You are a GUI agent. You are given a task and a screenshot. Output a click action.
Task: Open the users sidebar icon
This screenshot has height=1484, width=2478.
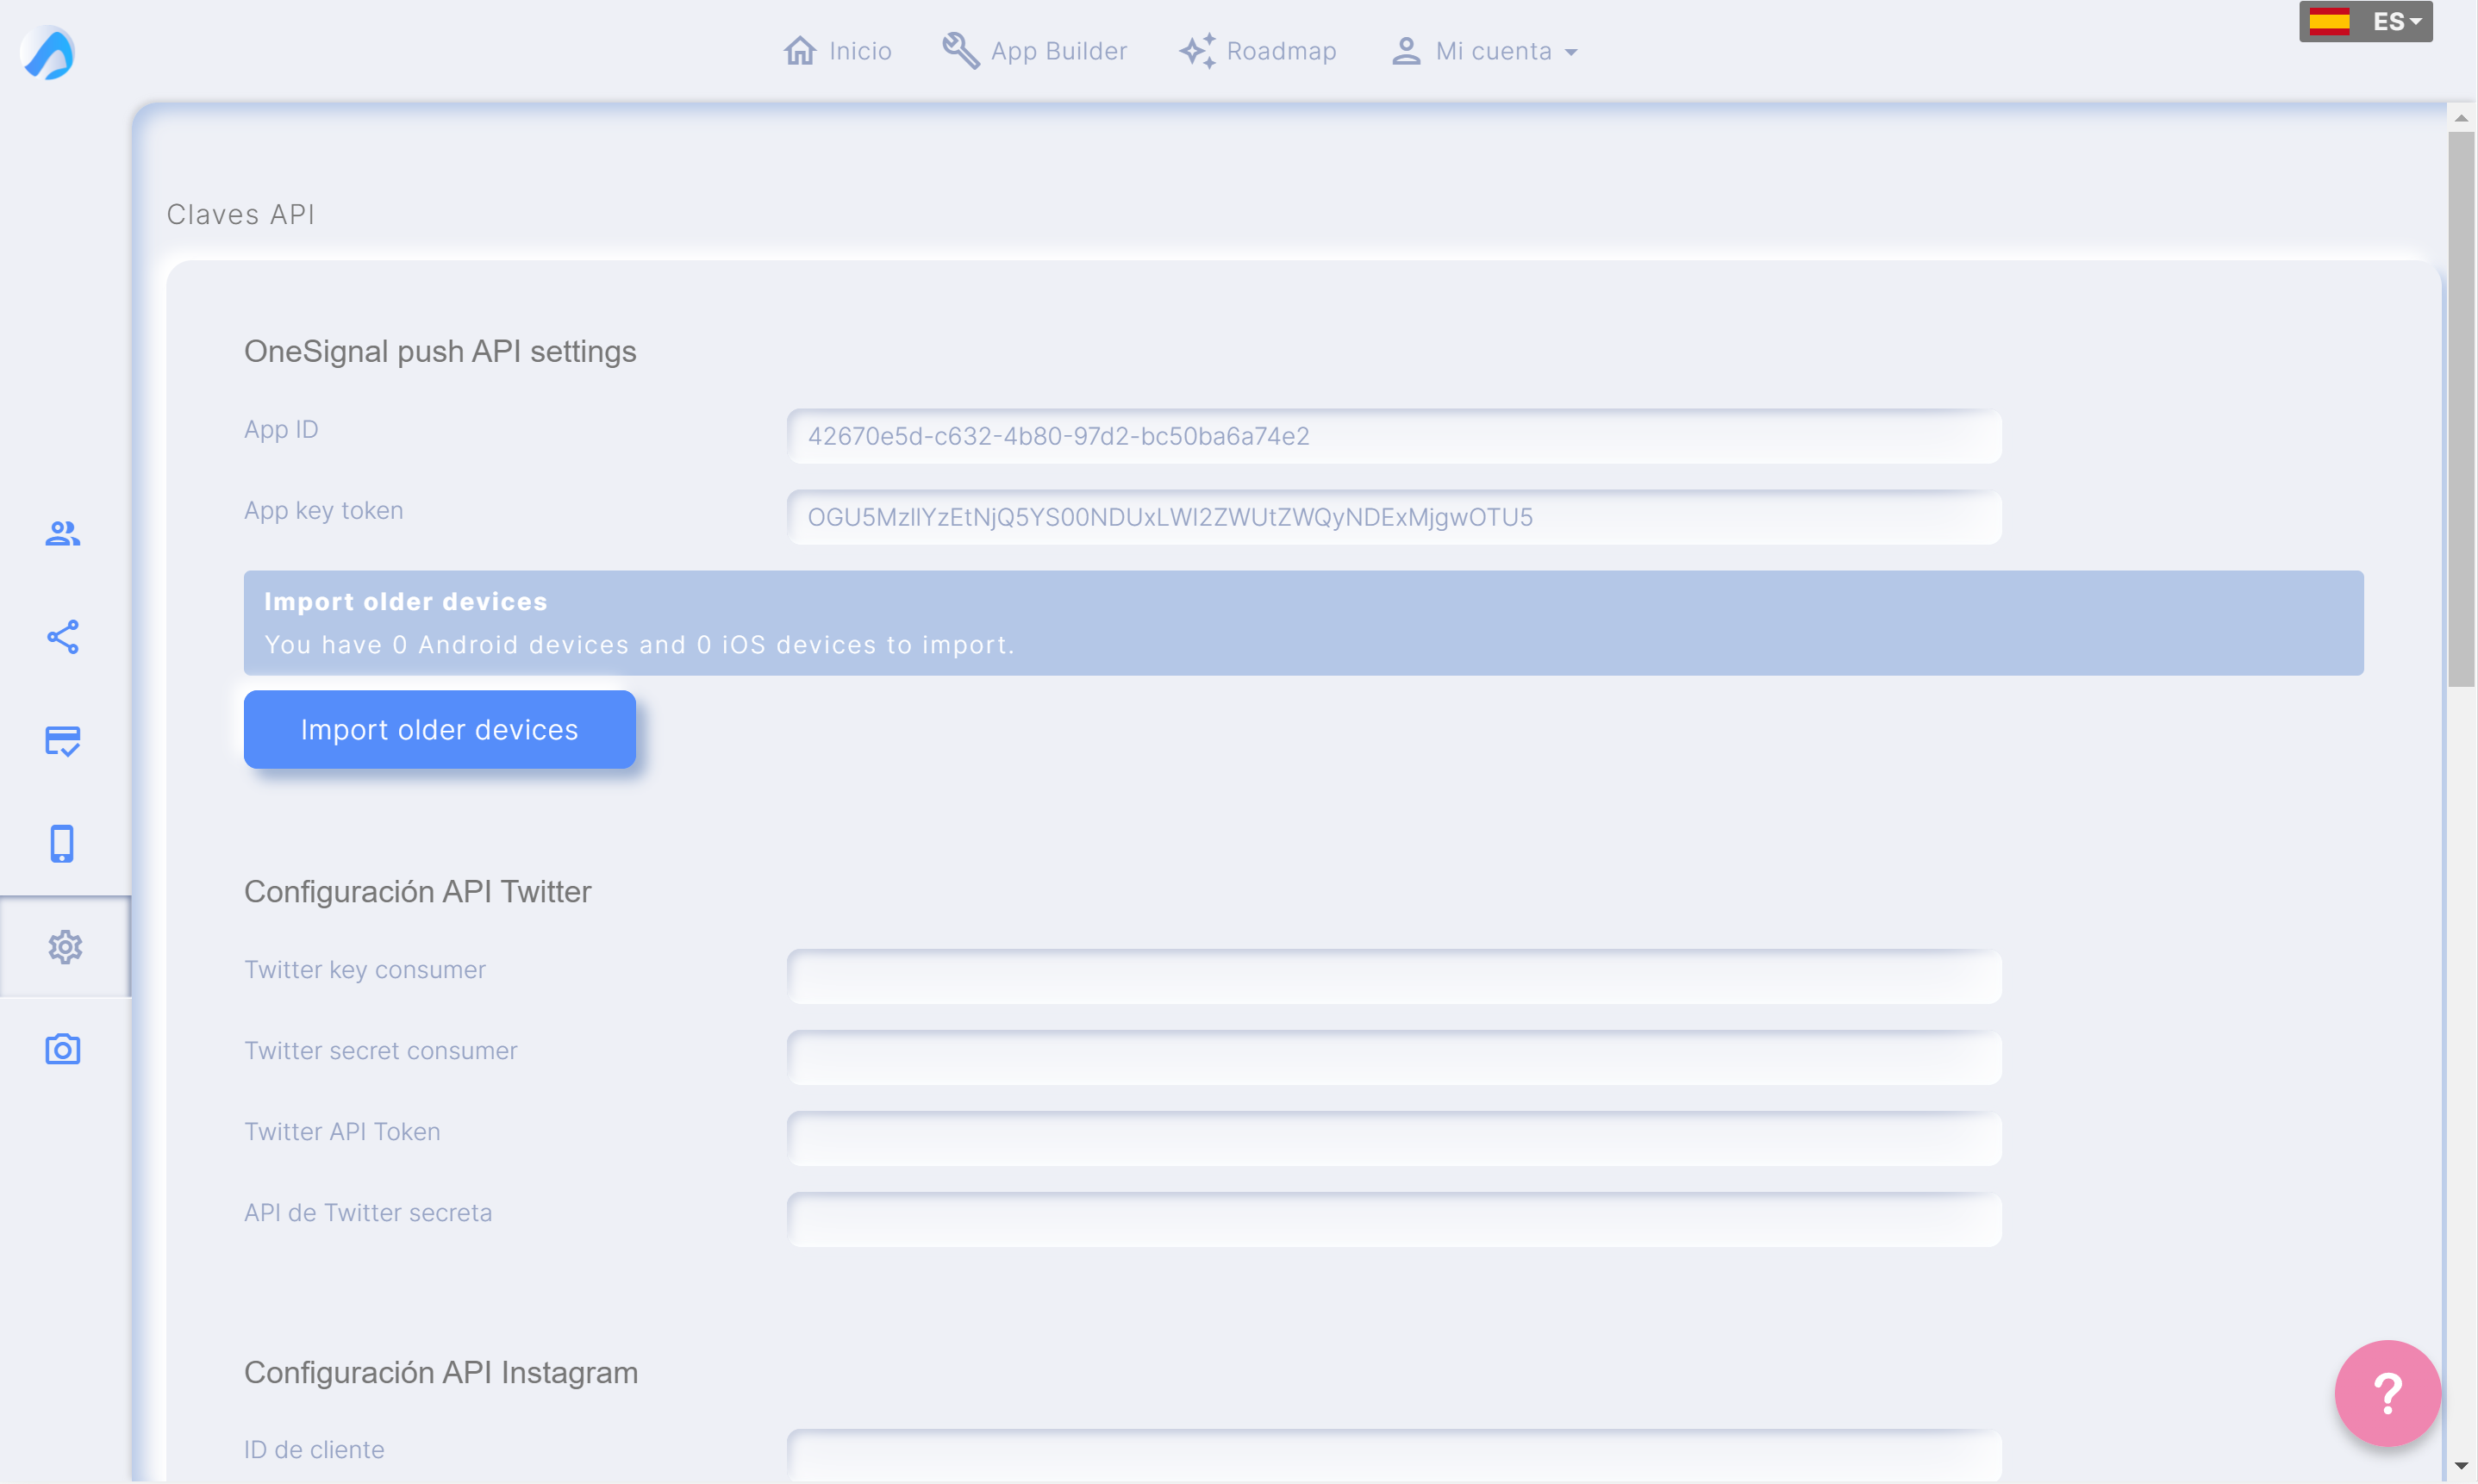click(63, 534)
